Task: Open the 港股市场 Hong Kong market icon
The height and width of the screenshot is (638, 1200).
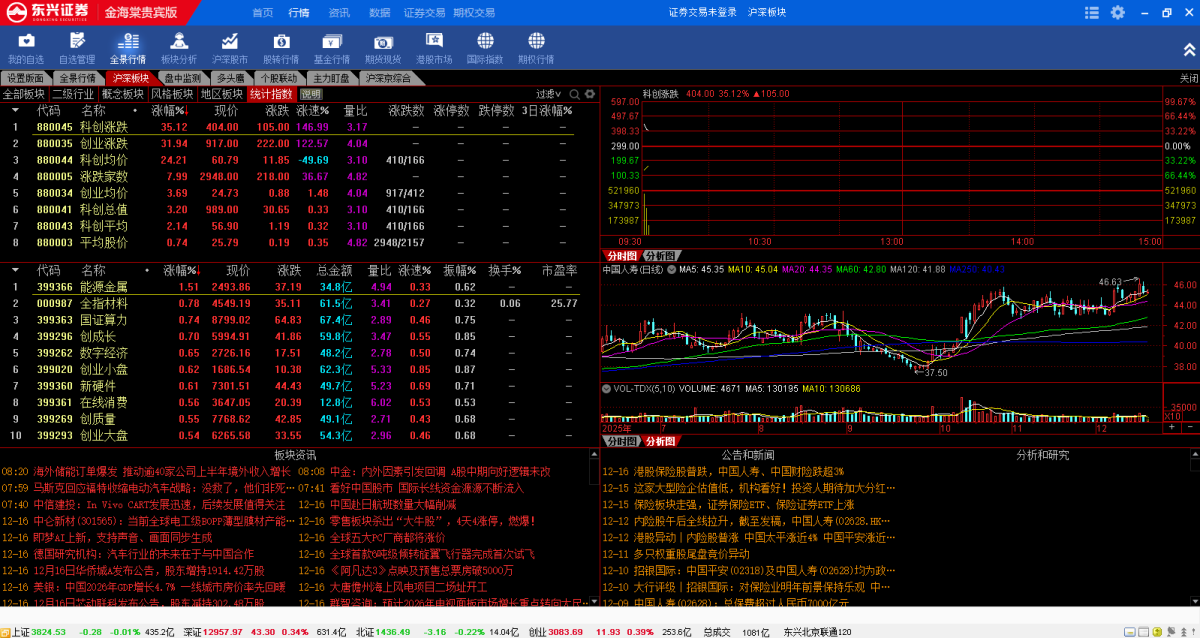Action: pyautogui.click(x=433, y=45)
